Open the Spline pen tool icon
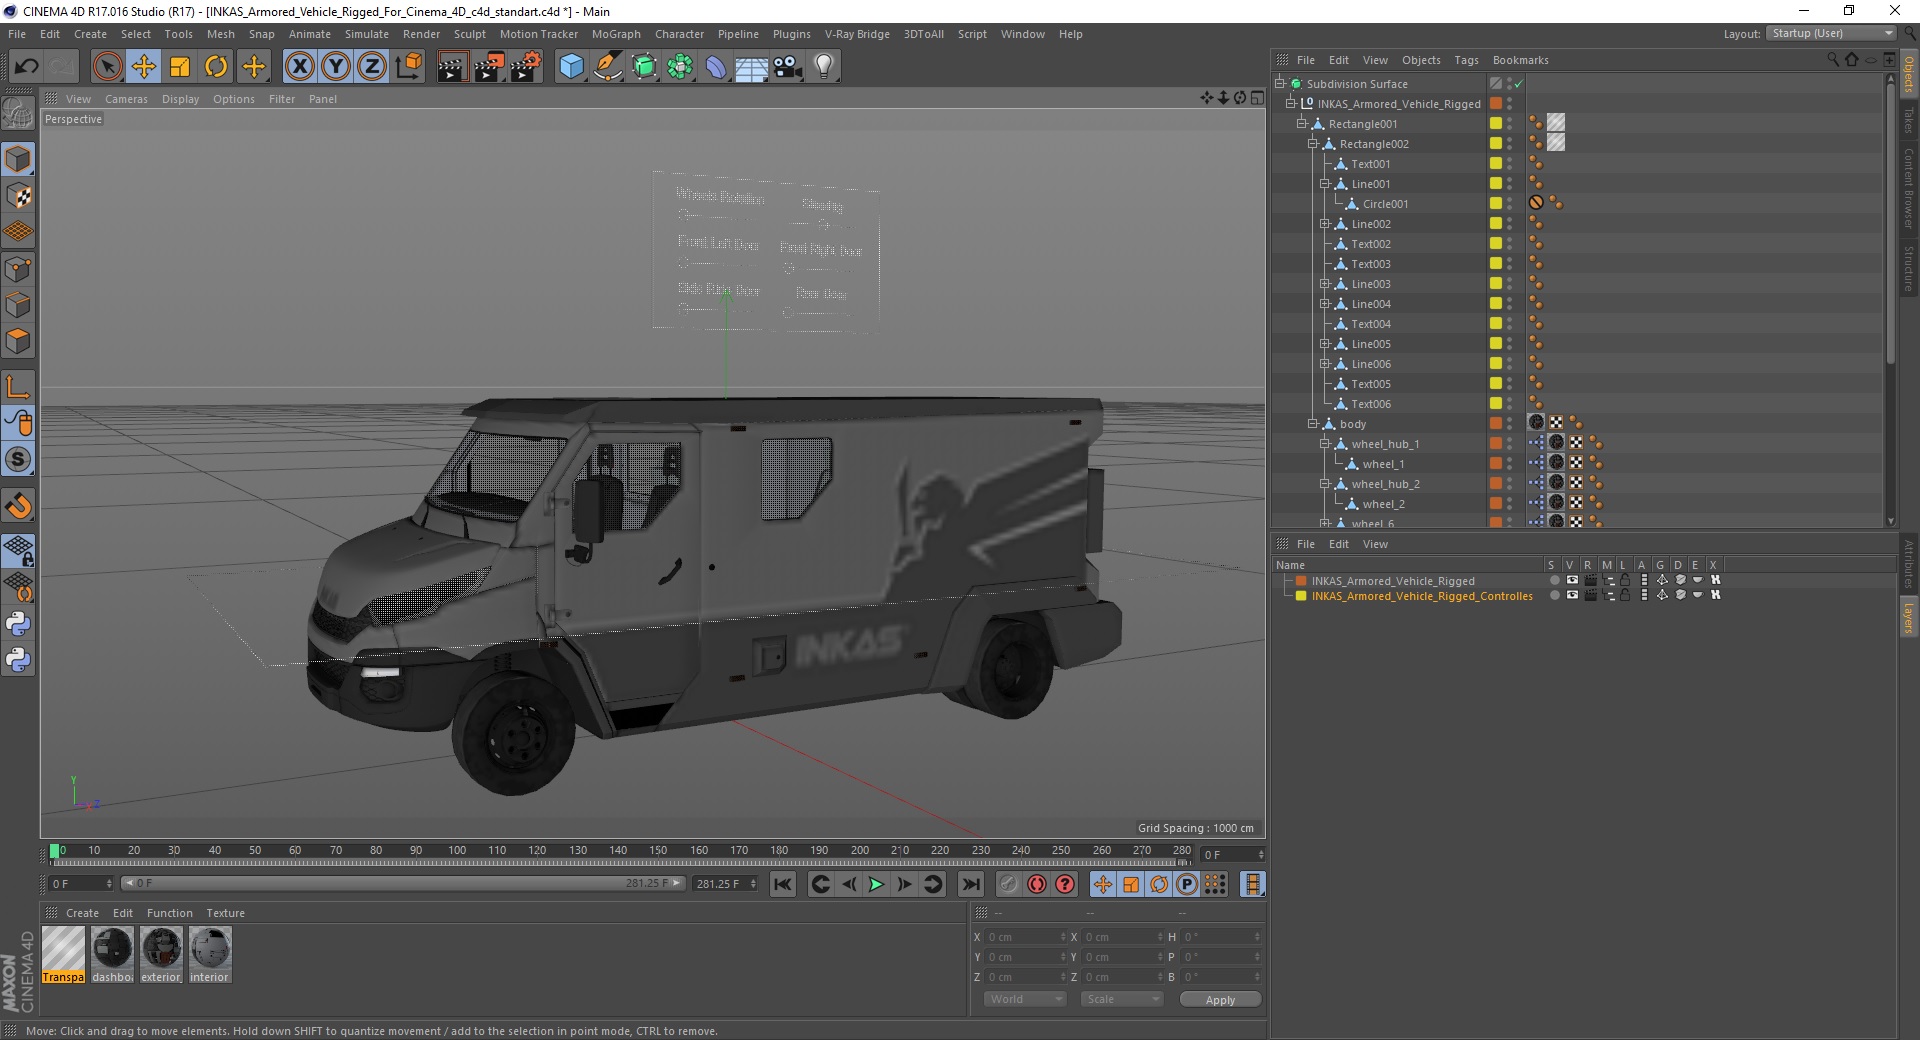Screen dimensions: 1920x1040 click(607, 67)
